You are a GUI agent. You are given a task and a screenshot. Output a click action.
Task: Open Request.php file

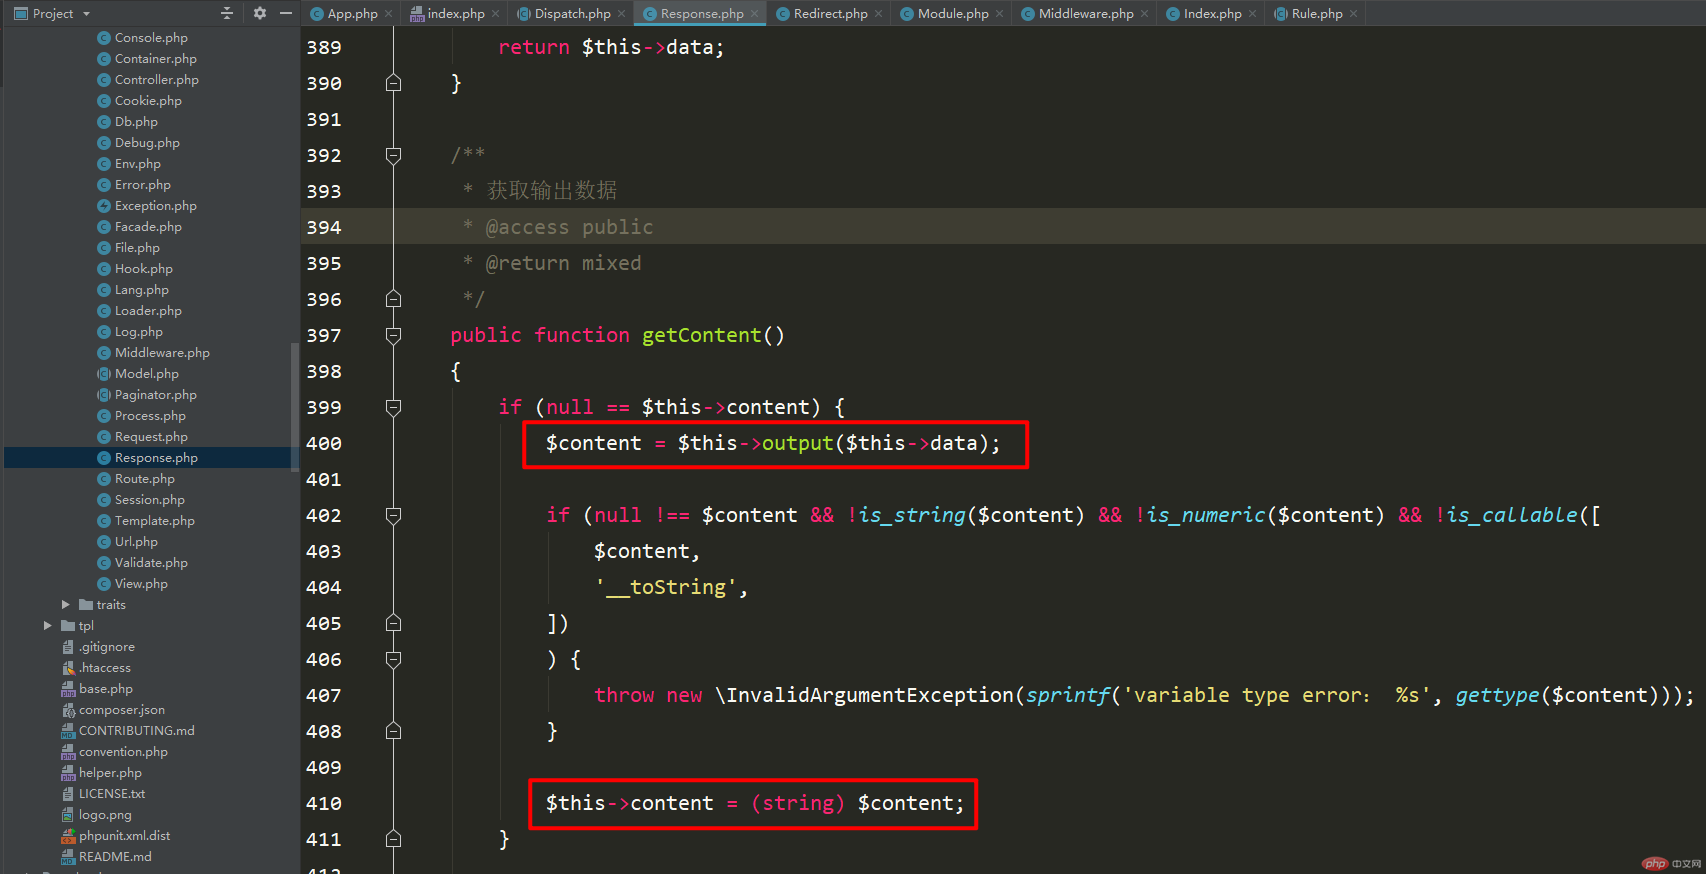pyautogui.click(x=151, y=437)
